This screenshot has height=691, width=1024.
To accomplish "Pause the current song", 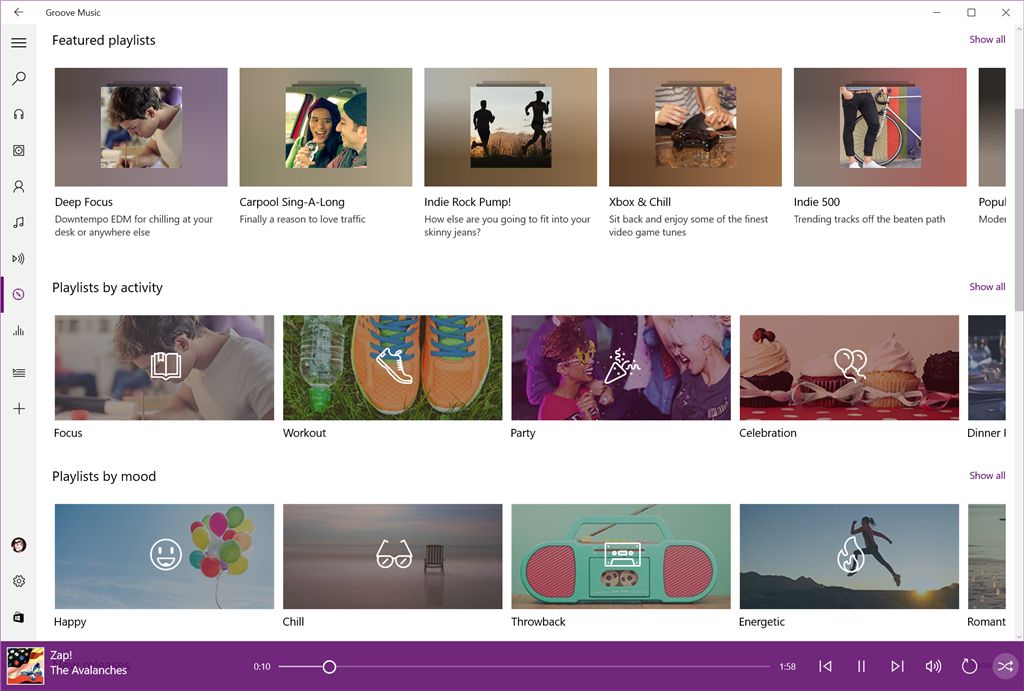I will click(x=861, y=666).
